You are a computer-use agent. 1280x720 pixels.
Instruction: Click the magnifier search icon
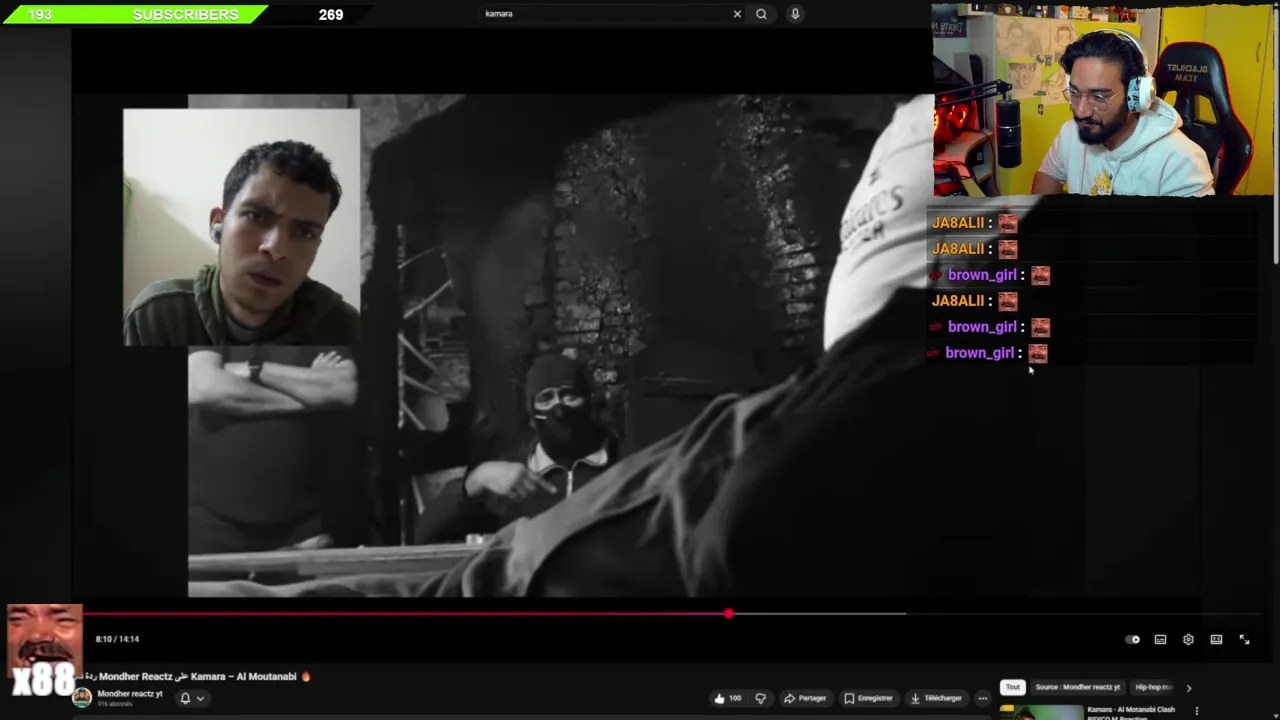(x=761, y=14)
